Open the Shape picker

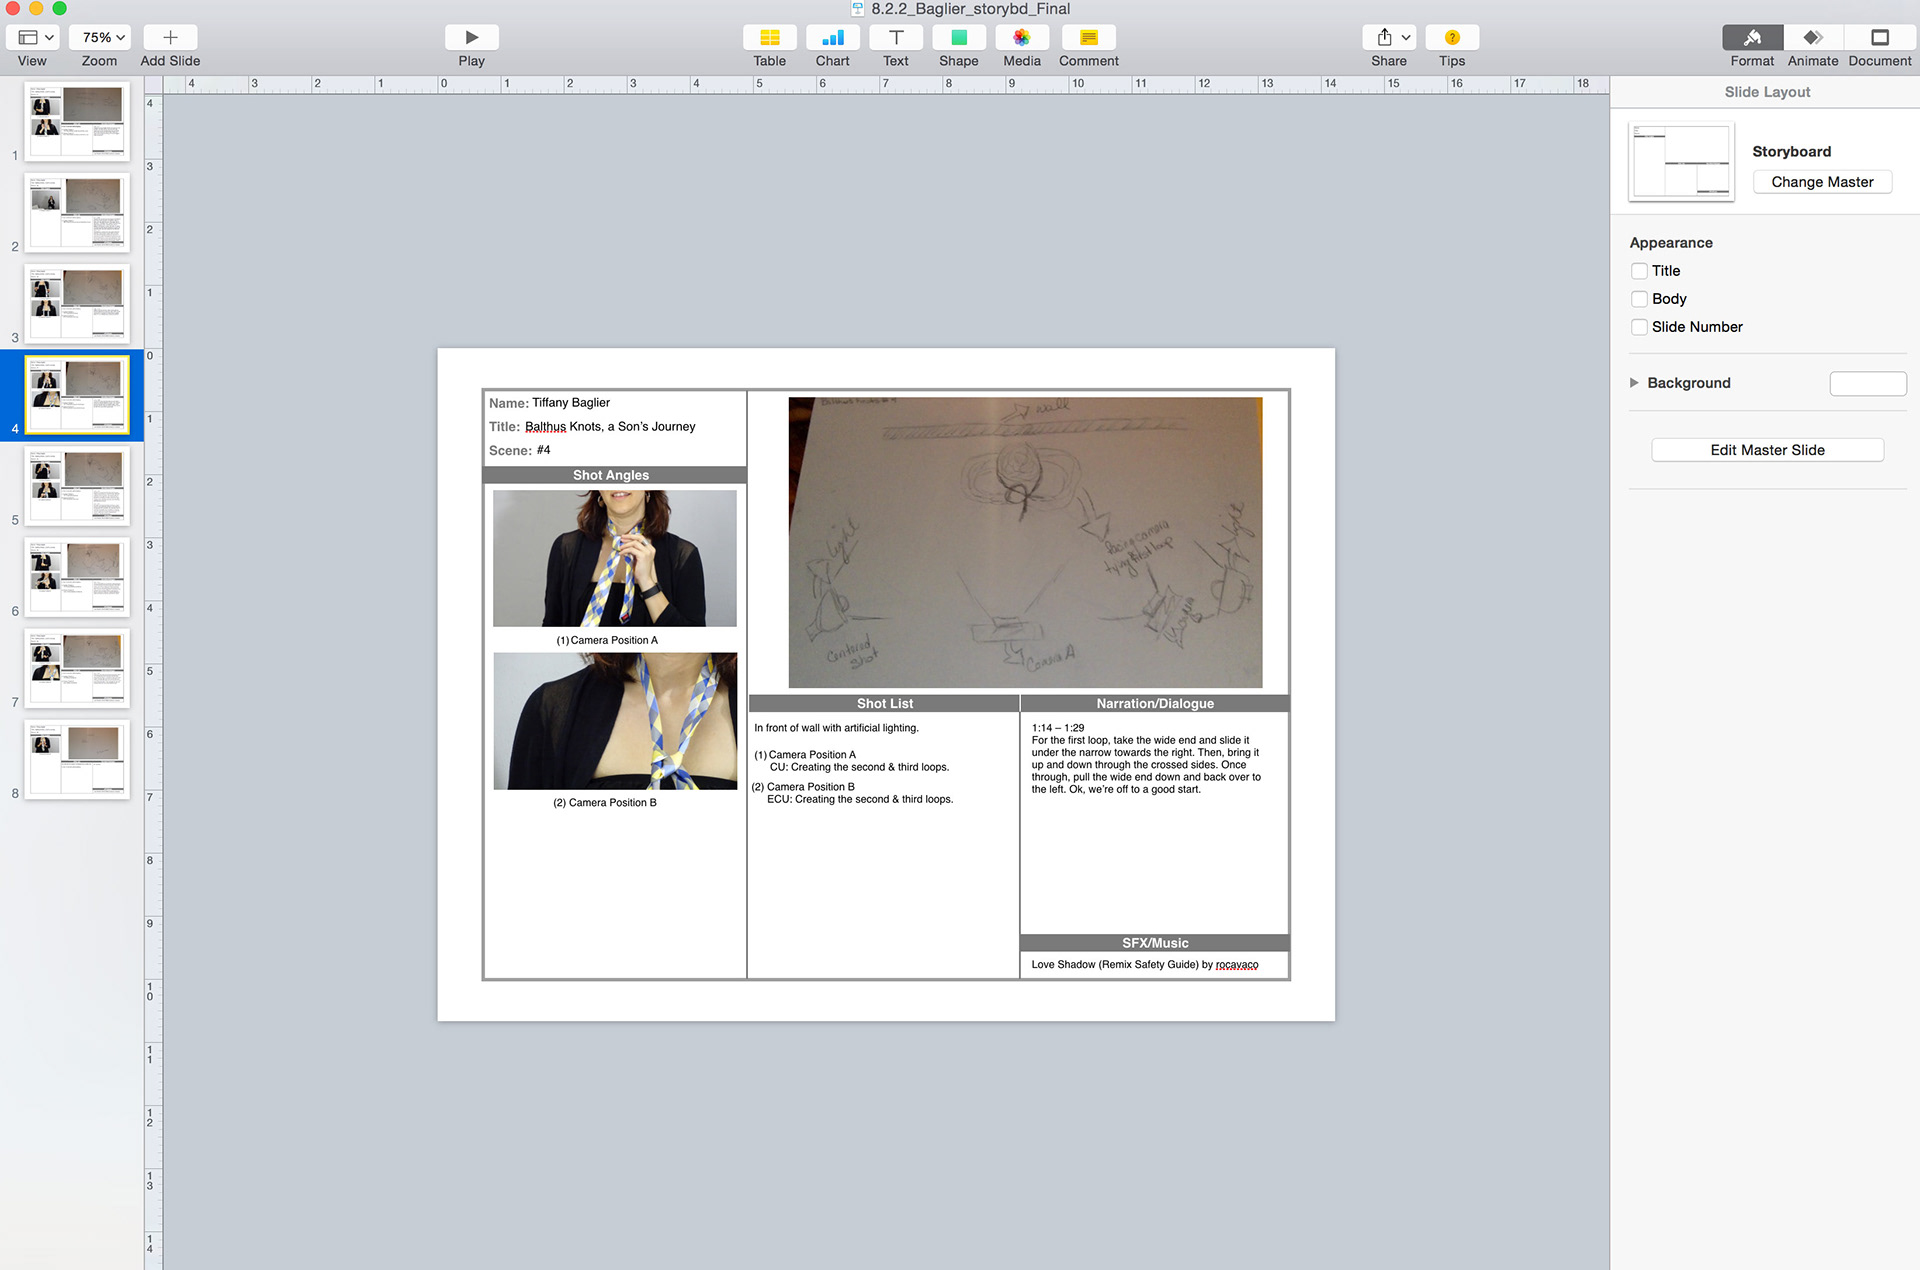958,38
